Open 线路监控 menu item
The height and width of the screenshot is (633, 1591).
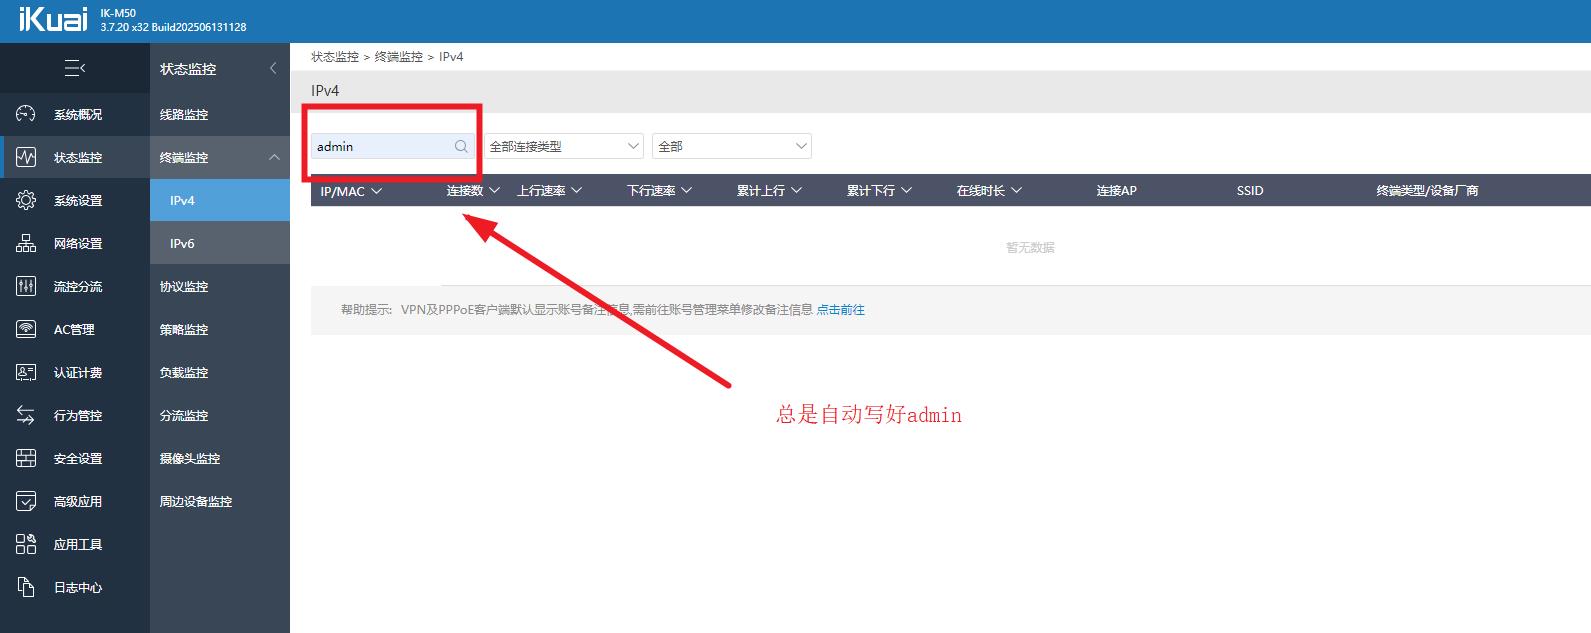tap(184, 114)
